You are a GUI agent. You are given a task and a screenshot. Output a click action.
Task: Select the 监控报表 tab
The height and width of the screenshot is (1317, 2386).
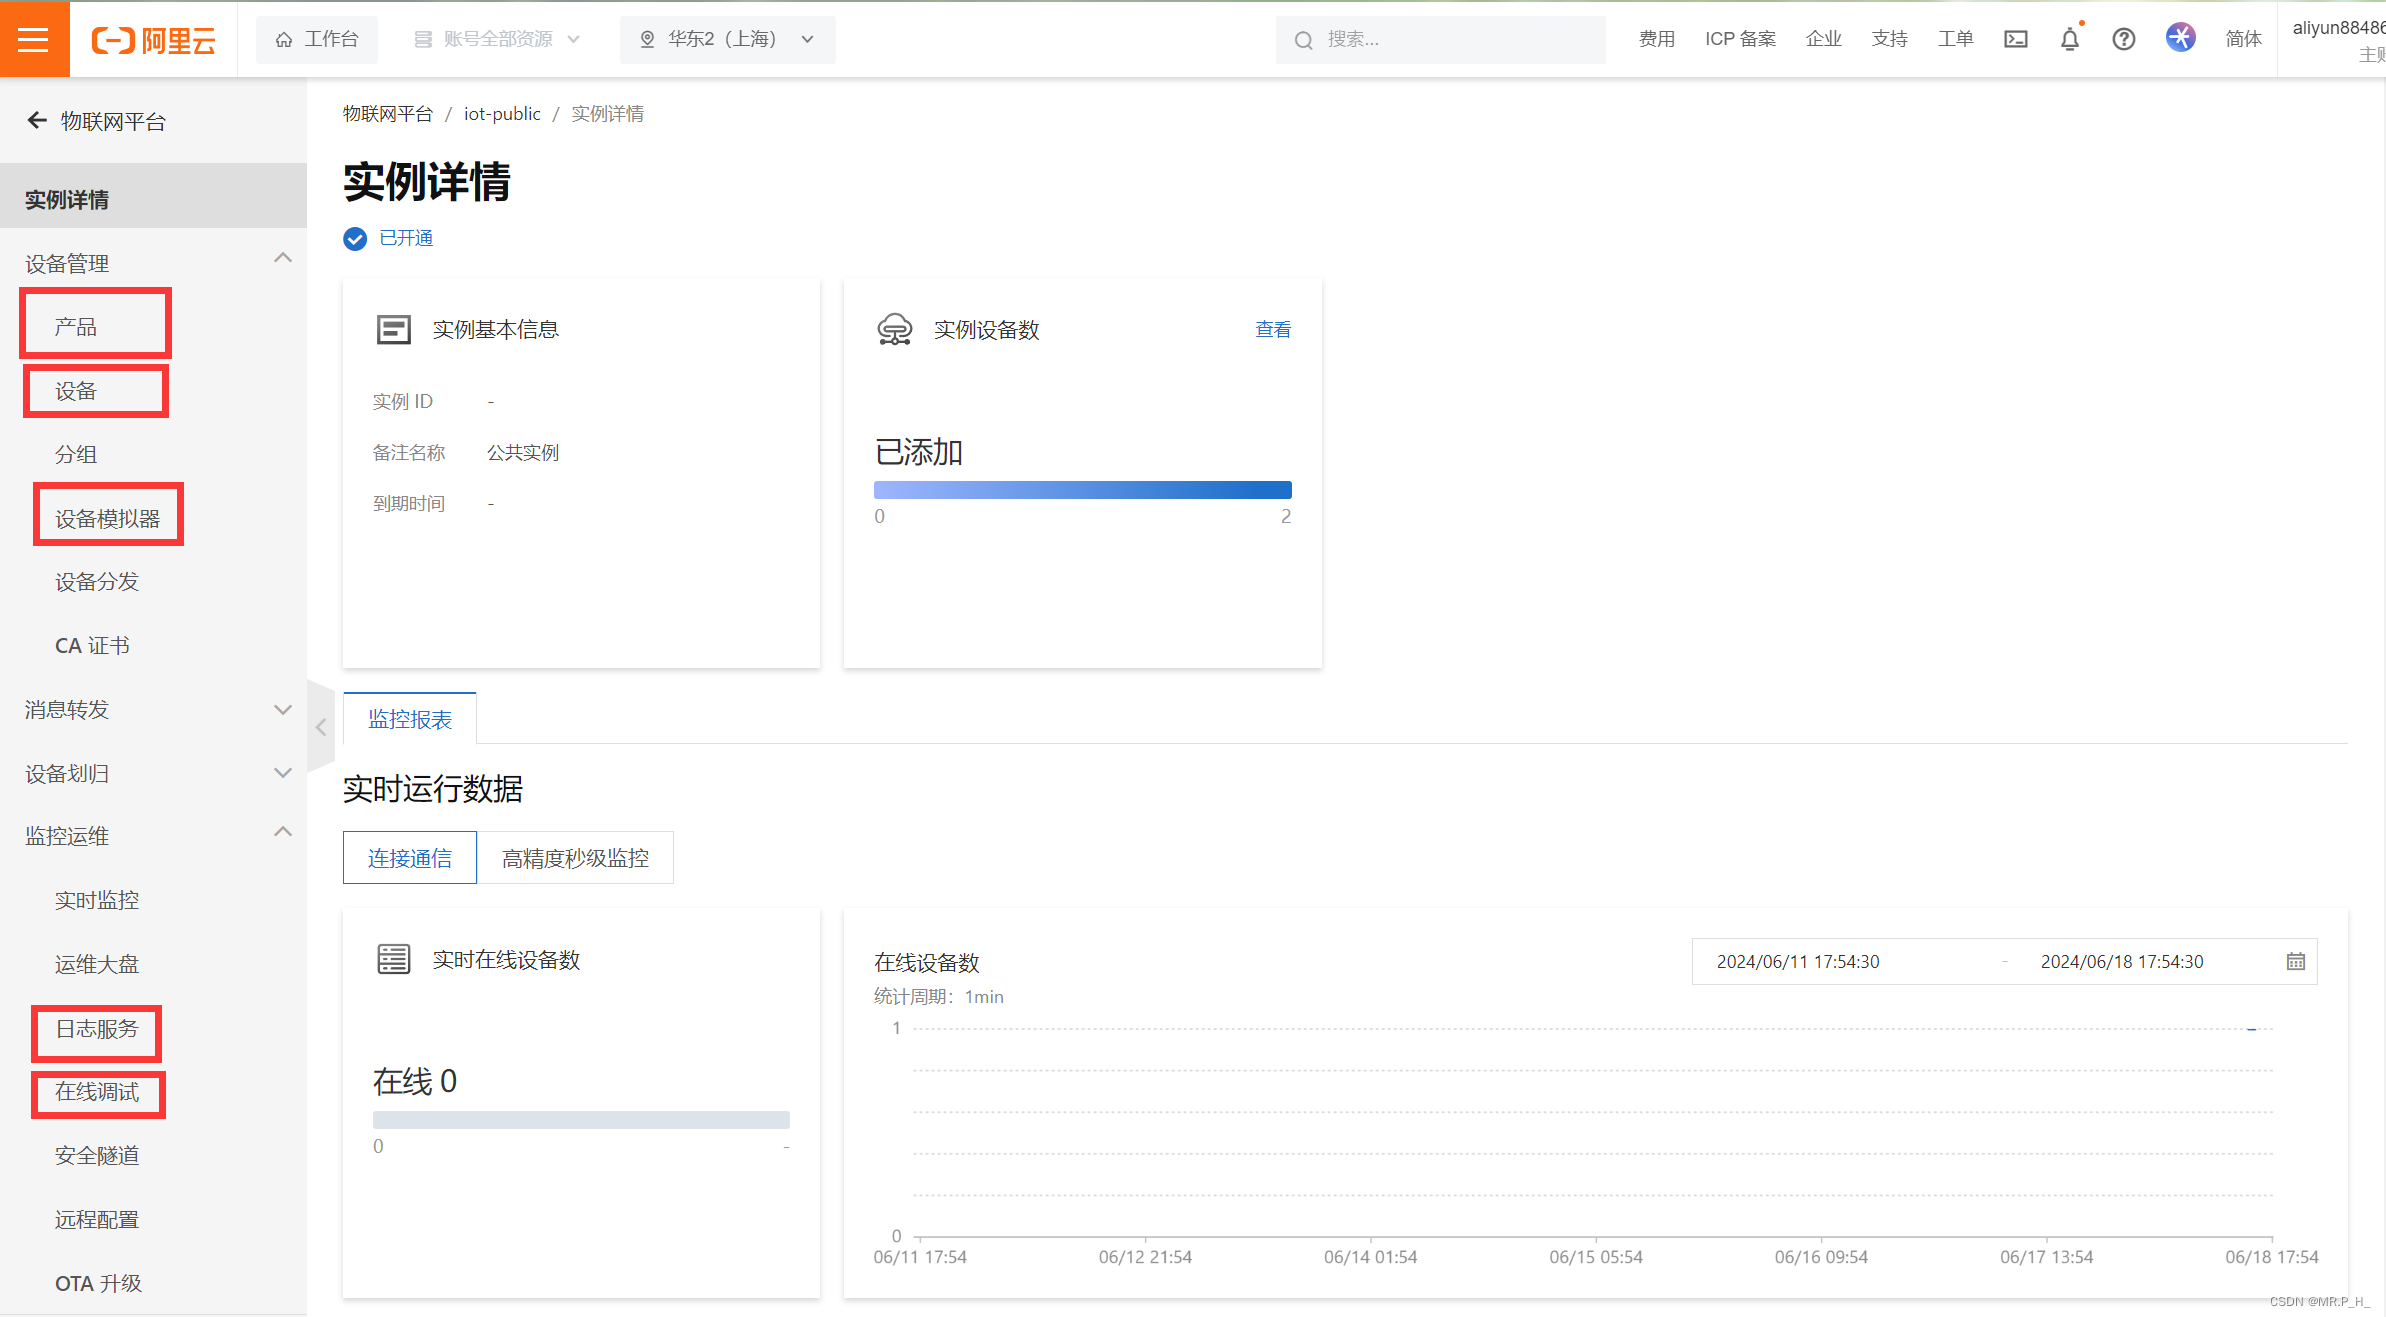(x=409, y=719)
